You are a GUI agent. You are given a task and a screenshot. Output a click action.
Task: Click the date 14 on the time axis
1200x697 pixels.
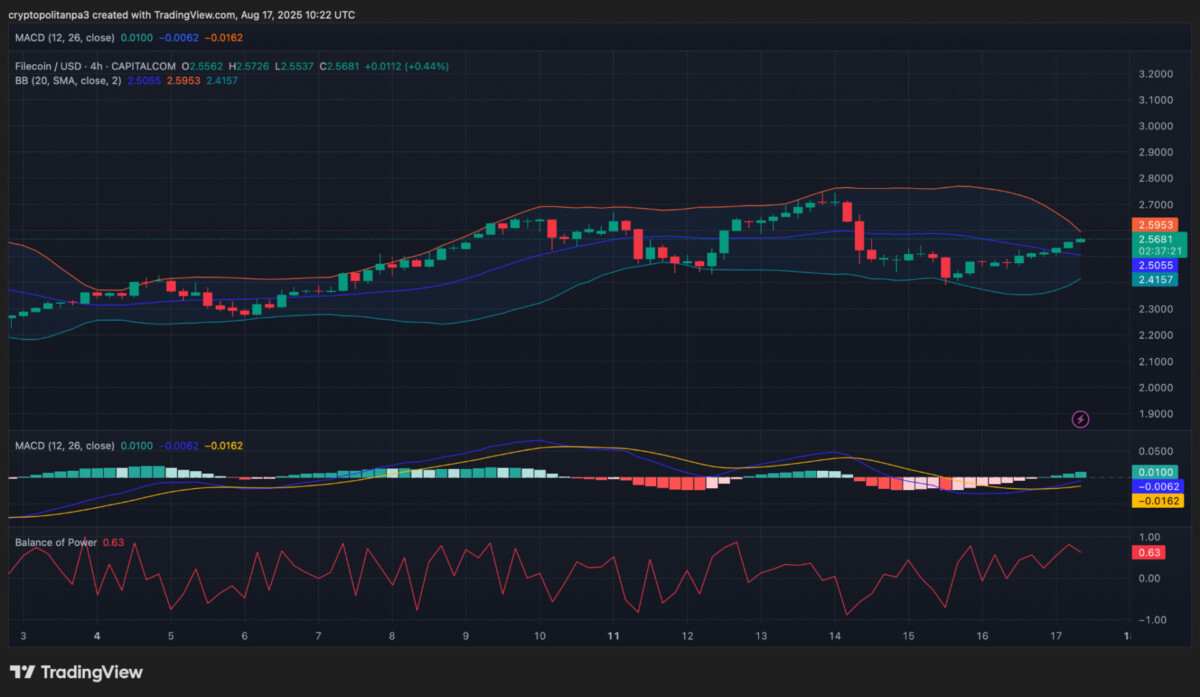click(x=835, y=636)
